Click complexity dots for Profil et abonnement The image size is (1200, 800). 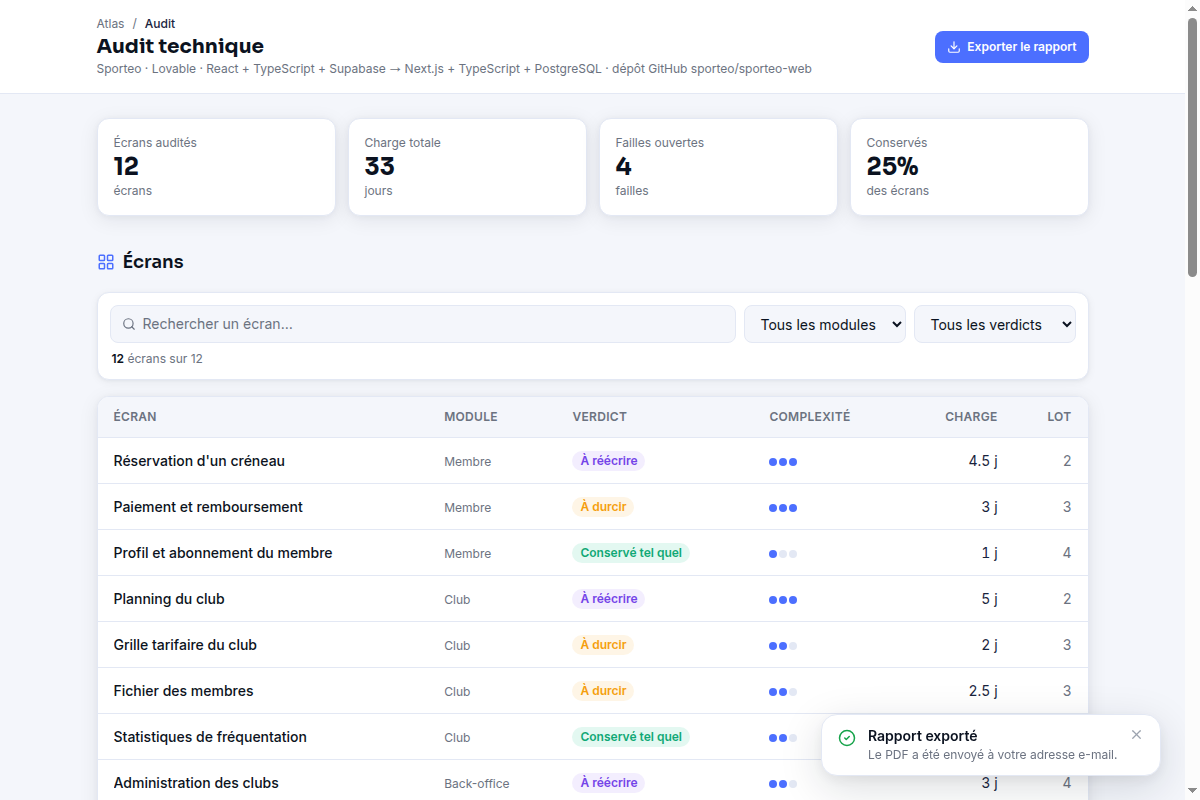tap(783, 554)
